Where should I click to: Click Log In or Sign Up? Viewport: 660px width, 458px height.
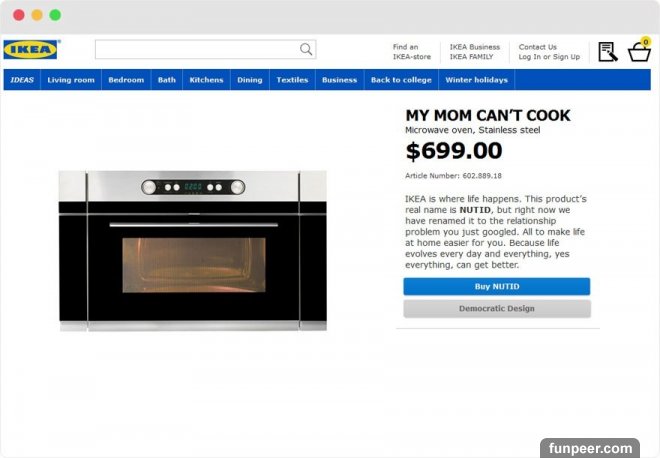click(x=549, y=57)
